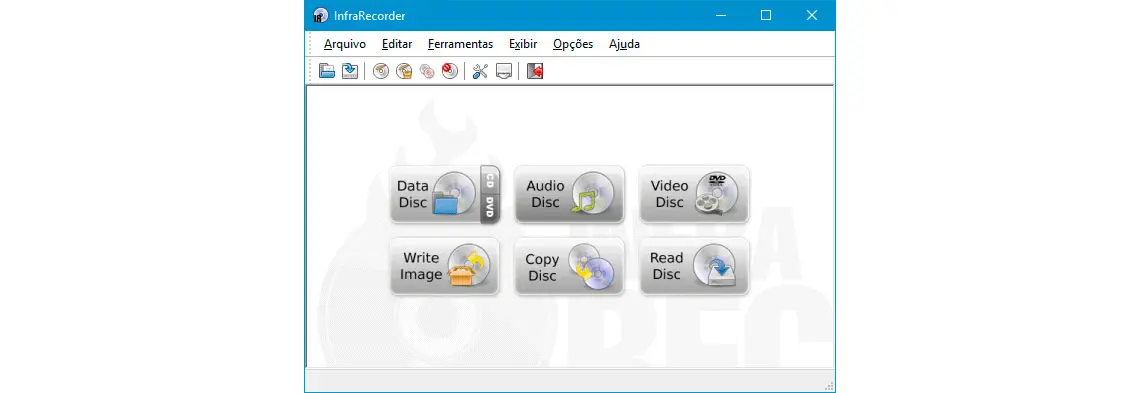Click the Write Image button
1140x393 pixels.
444,266
